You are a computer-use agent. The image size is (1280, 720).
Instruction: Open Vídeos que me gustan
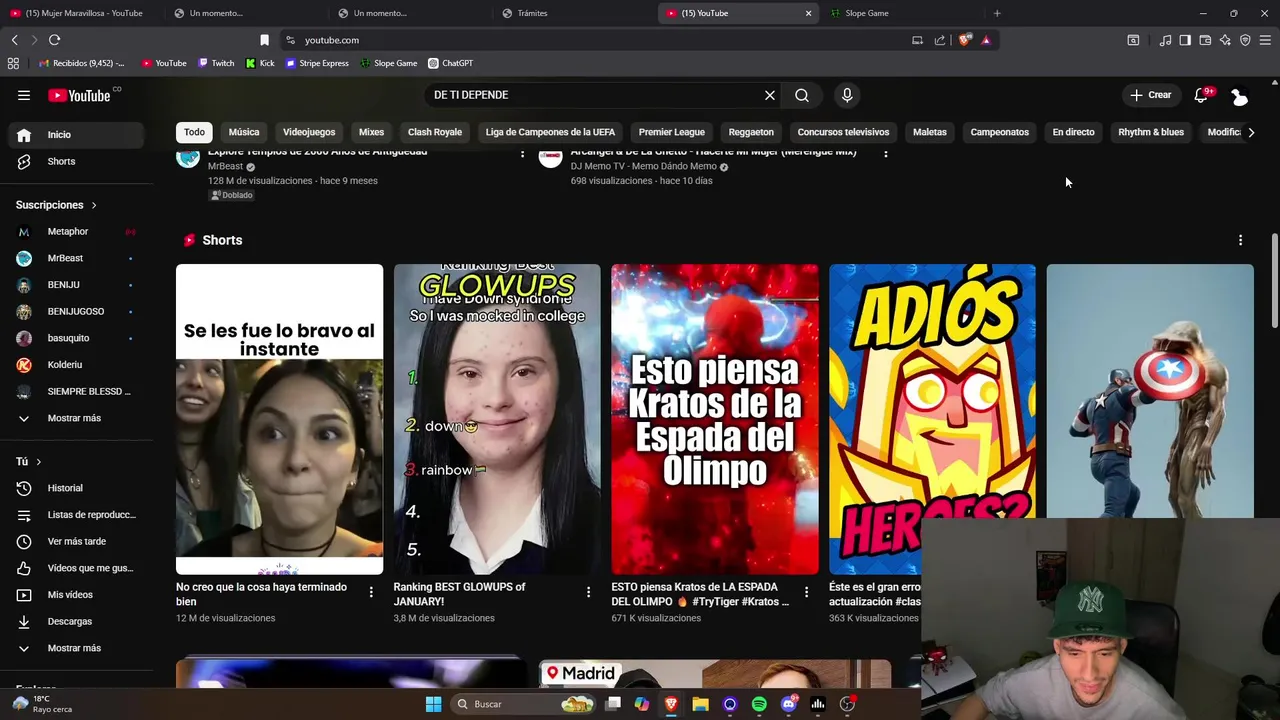tap(76, 568)
